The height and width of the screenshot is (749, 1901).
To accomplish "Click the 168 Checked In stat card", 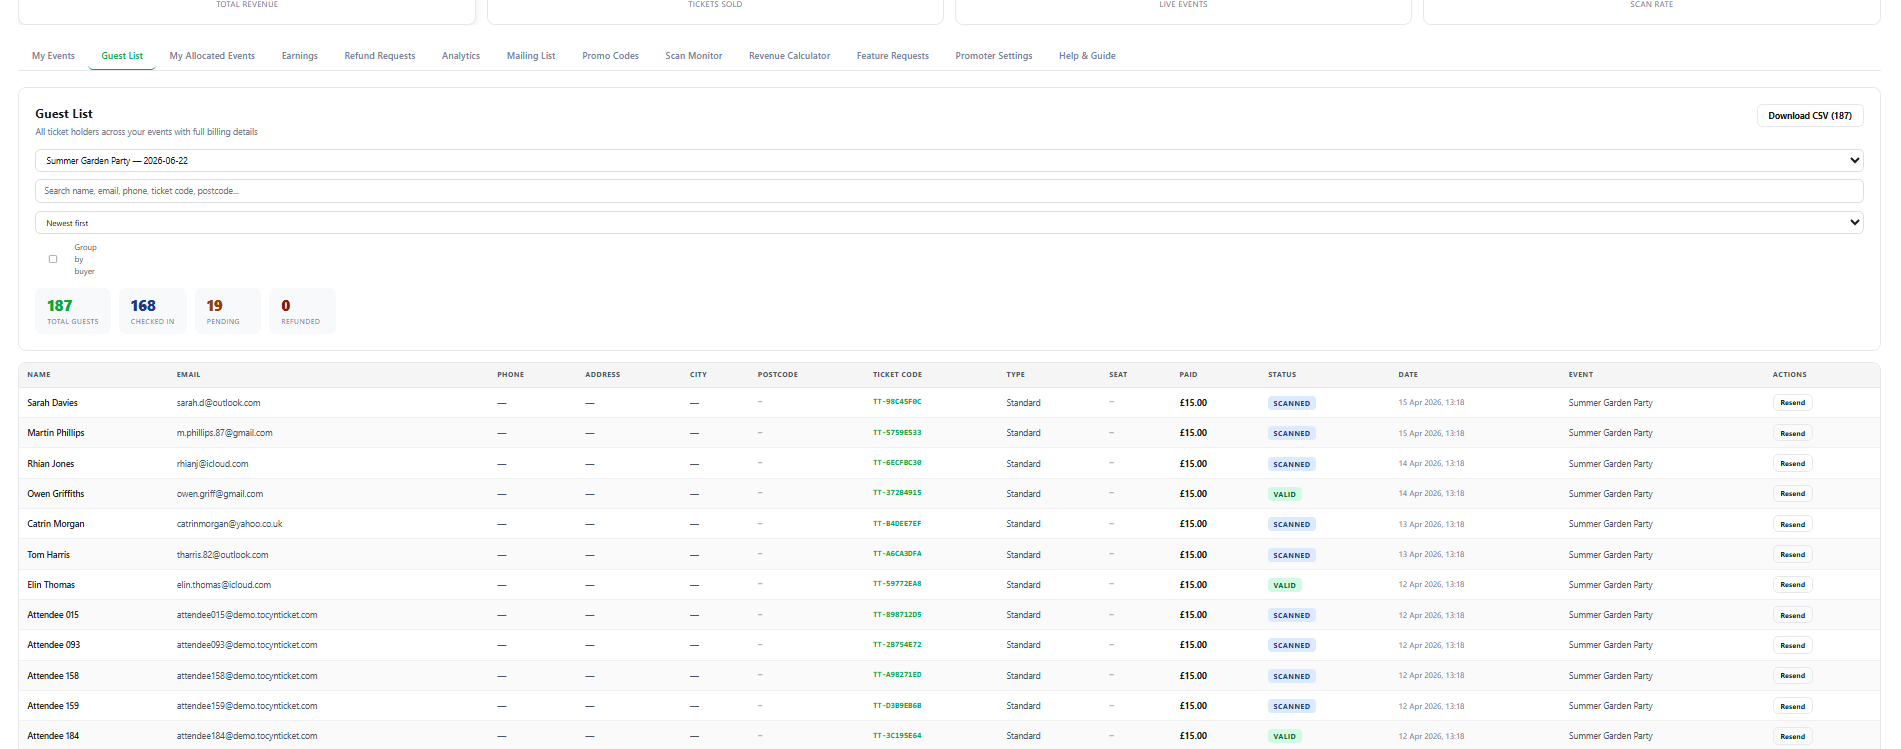I will tap(152, 311).
